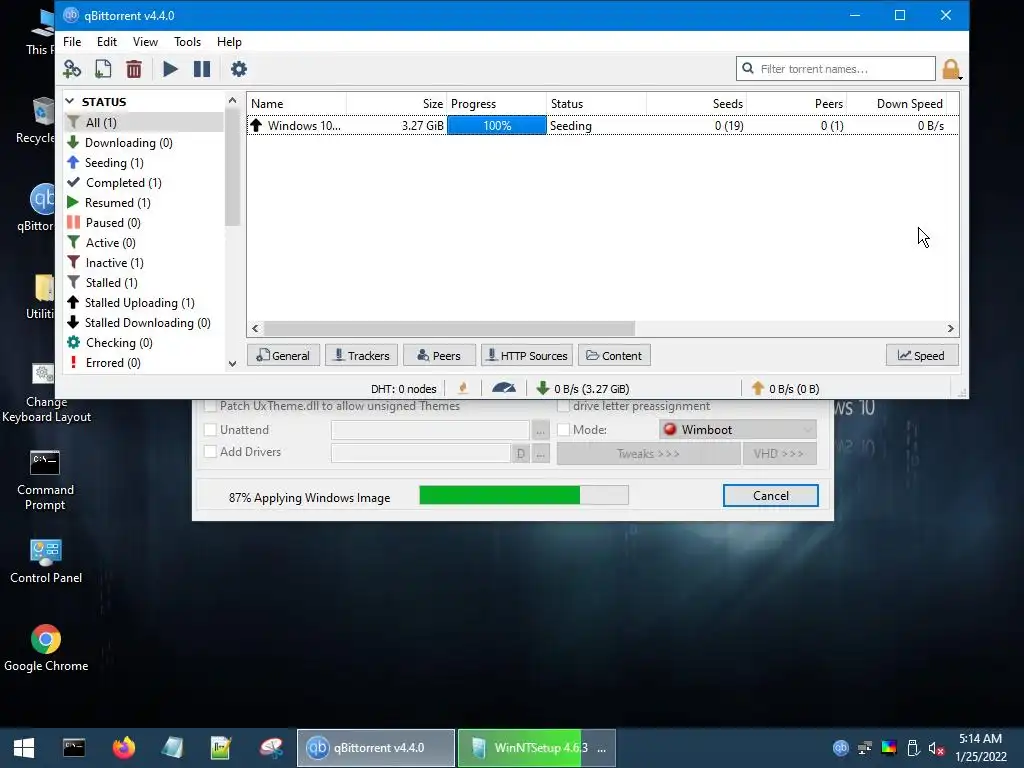Open the Tools menu
This screenshot has width=1024, height=768.
click(x=187, y=42)
